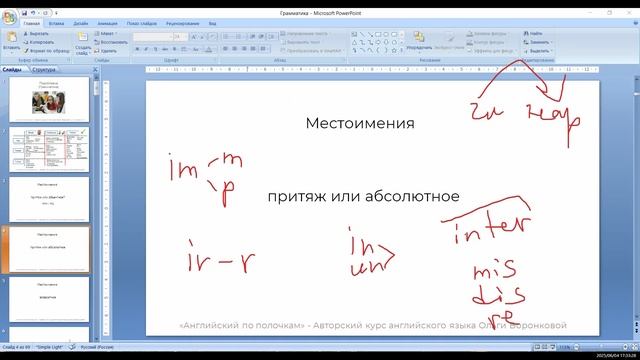
Task: Open the font color dropdown arrow
Action: pyautogui.click(x=215, y=49)
